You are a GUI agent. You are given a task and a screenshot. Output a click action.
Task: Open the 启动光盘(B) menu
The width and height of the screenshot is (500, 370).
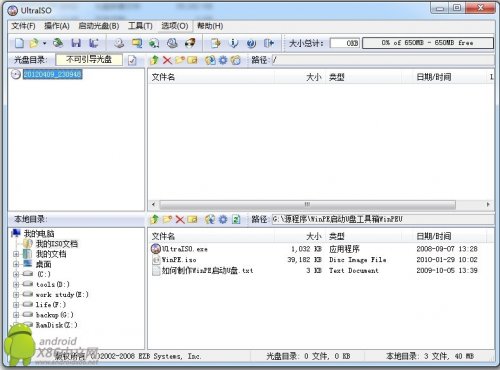point(99,26)
